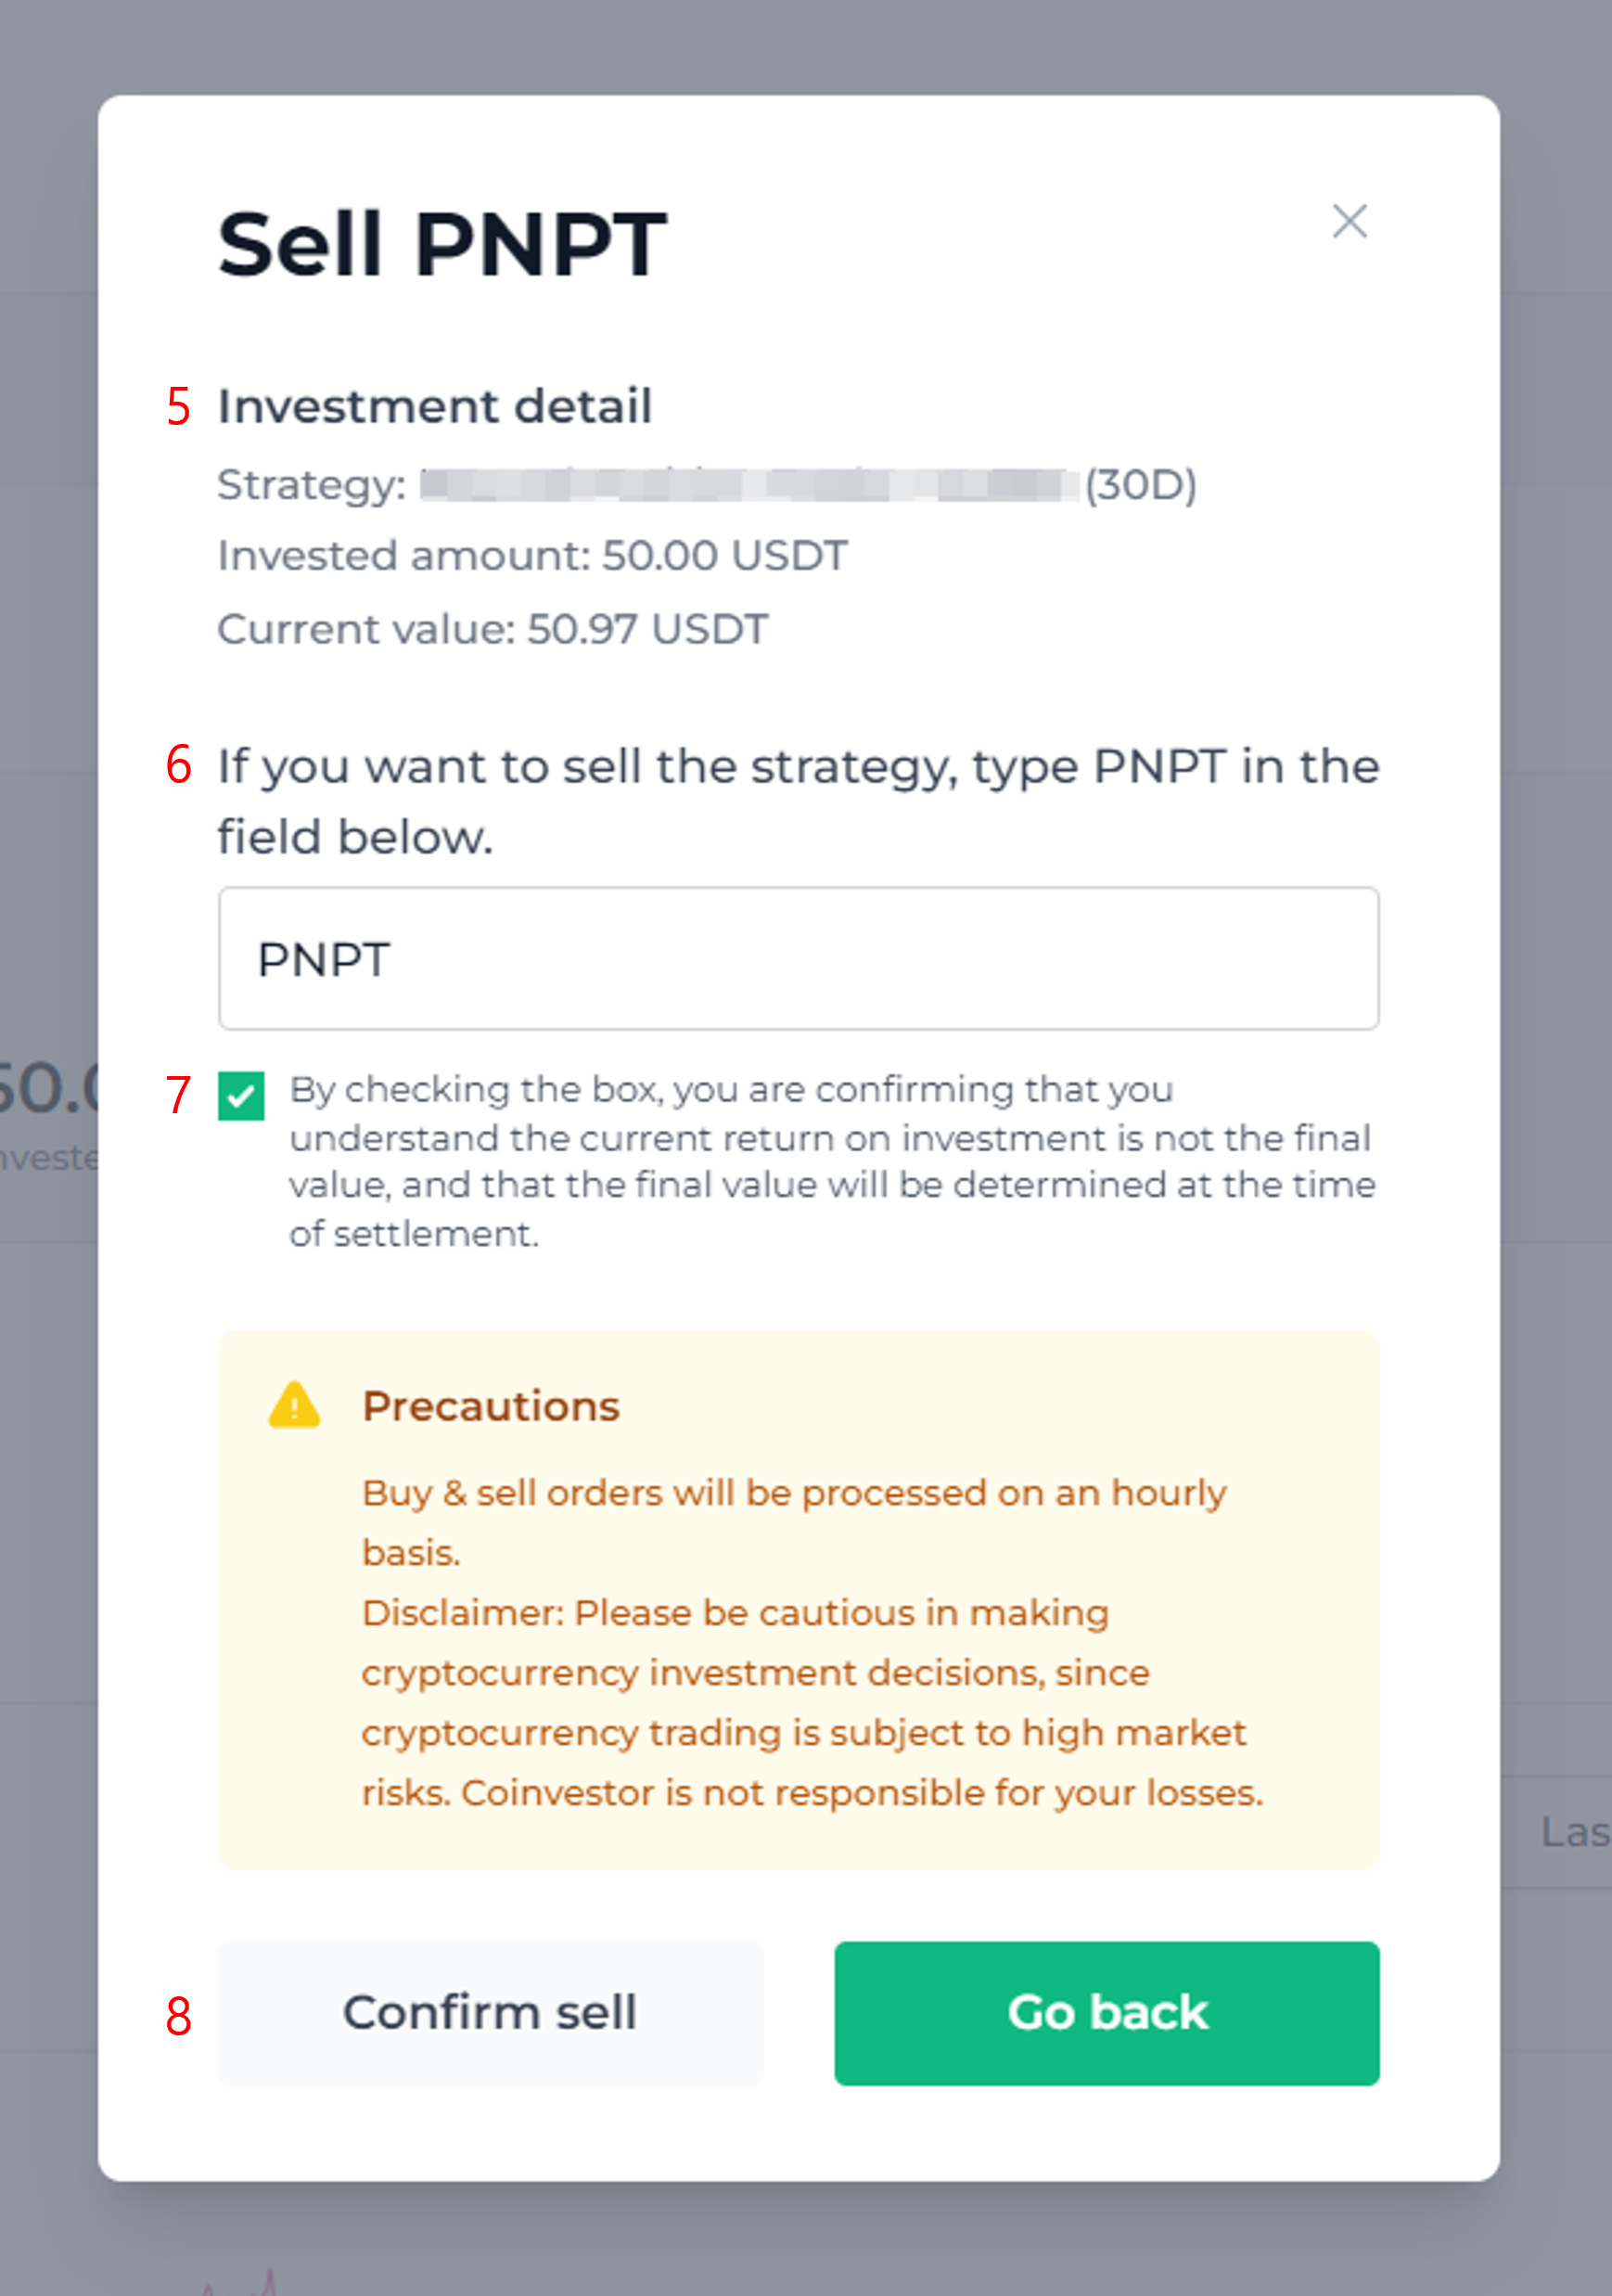Click the (30D) strategy duration label
This screenshot has height=2296, width=1612.
click(x=1141, y=486)
